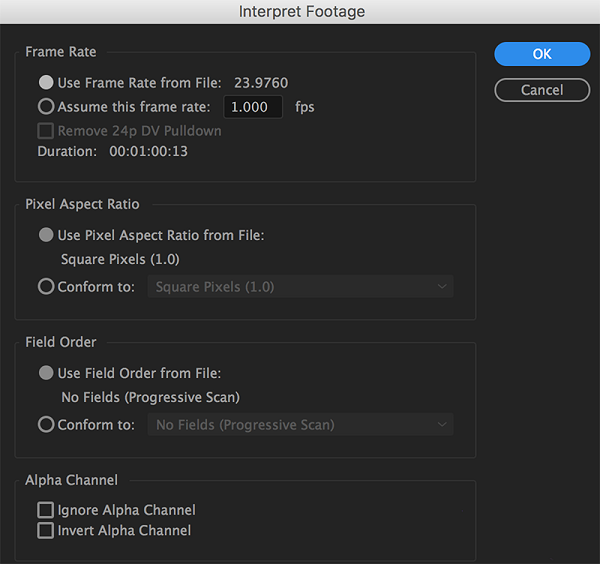Click the Alpha Channel section heading
The image size is (600, 564).
[71, 480]
